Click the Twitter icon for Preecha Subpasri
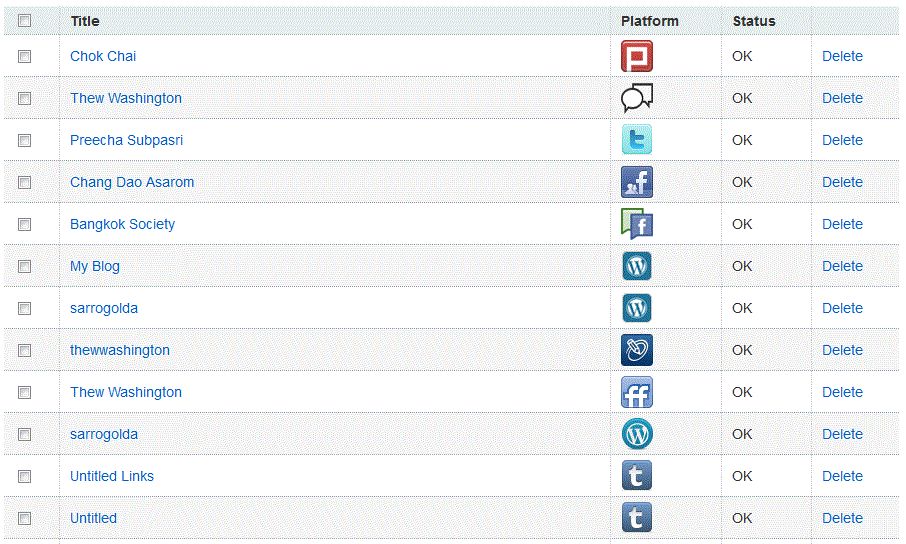 637,140
